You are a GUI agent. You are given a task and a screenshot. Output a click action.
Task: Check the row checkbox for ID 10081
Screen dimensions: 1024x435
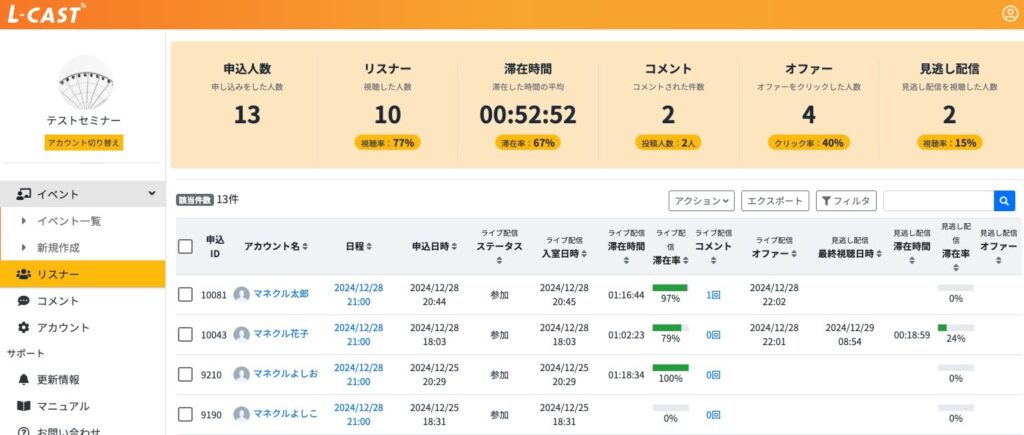[185, 295]
